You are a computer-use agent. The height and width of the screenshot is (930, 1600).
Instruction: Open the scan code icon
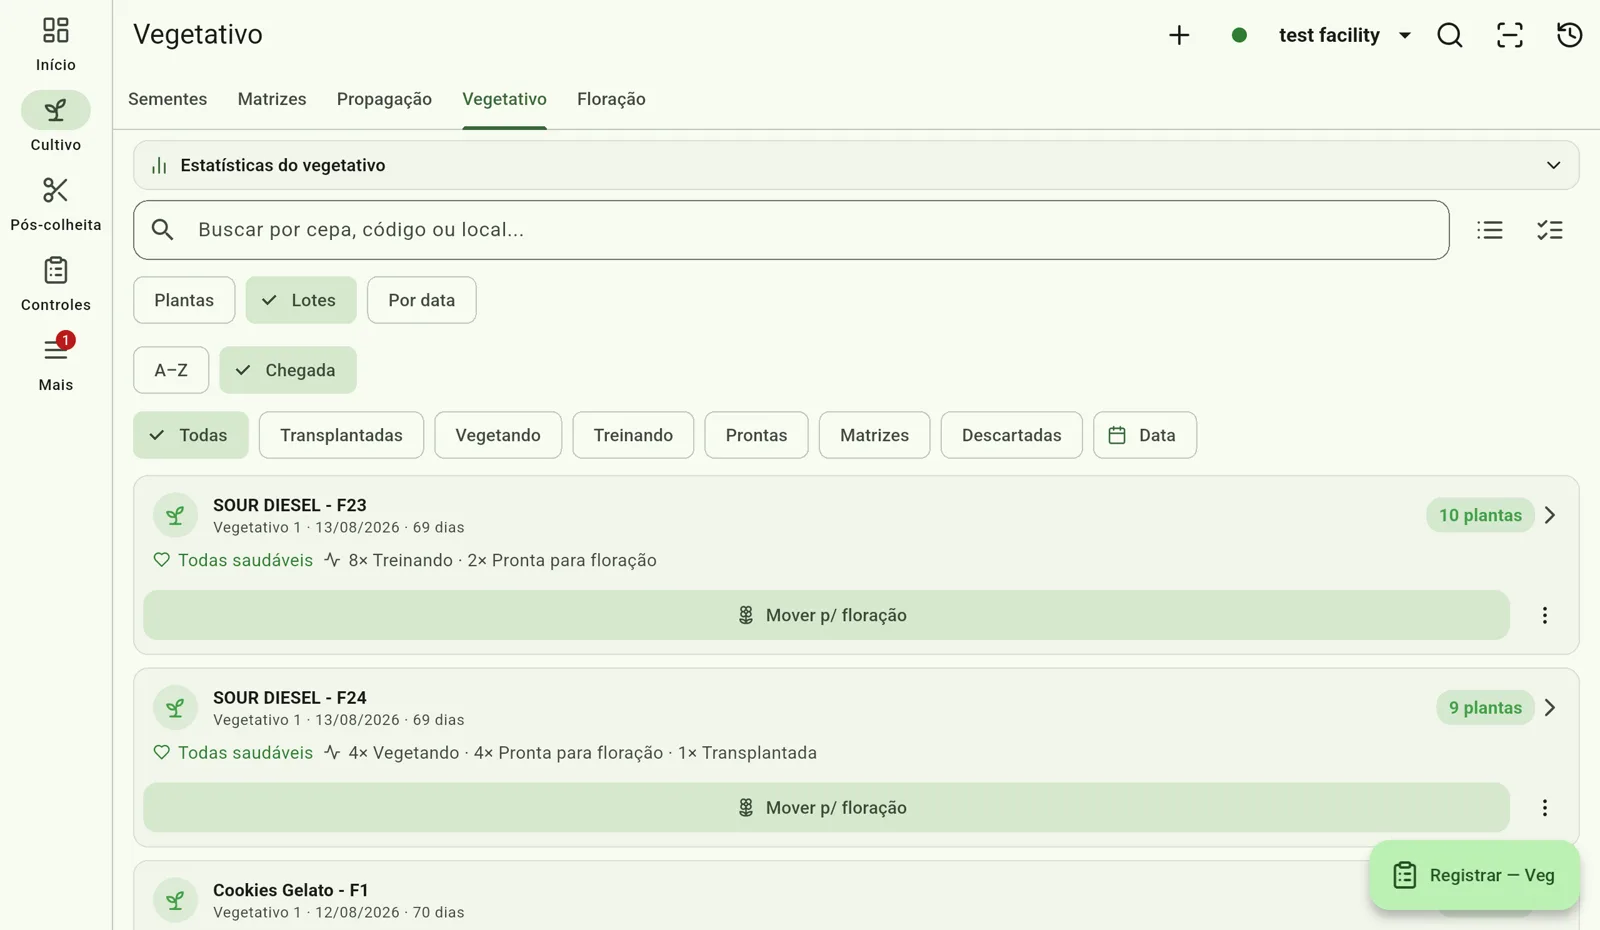coord(1509,35)
